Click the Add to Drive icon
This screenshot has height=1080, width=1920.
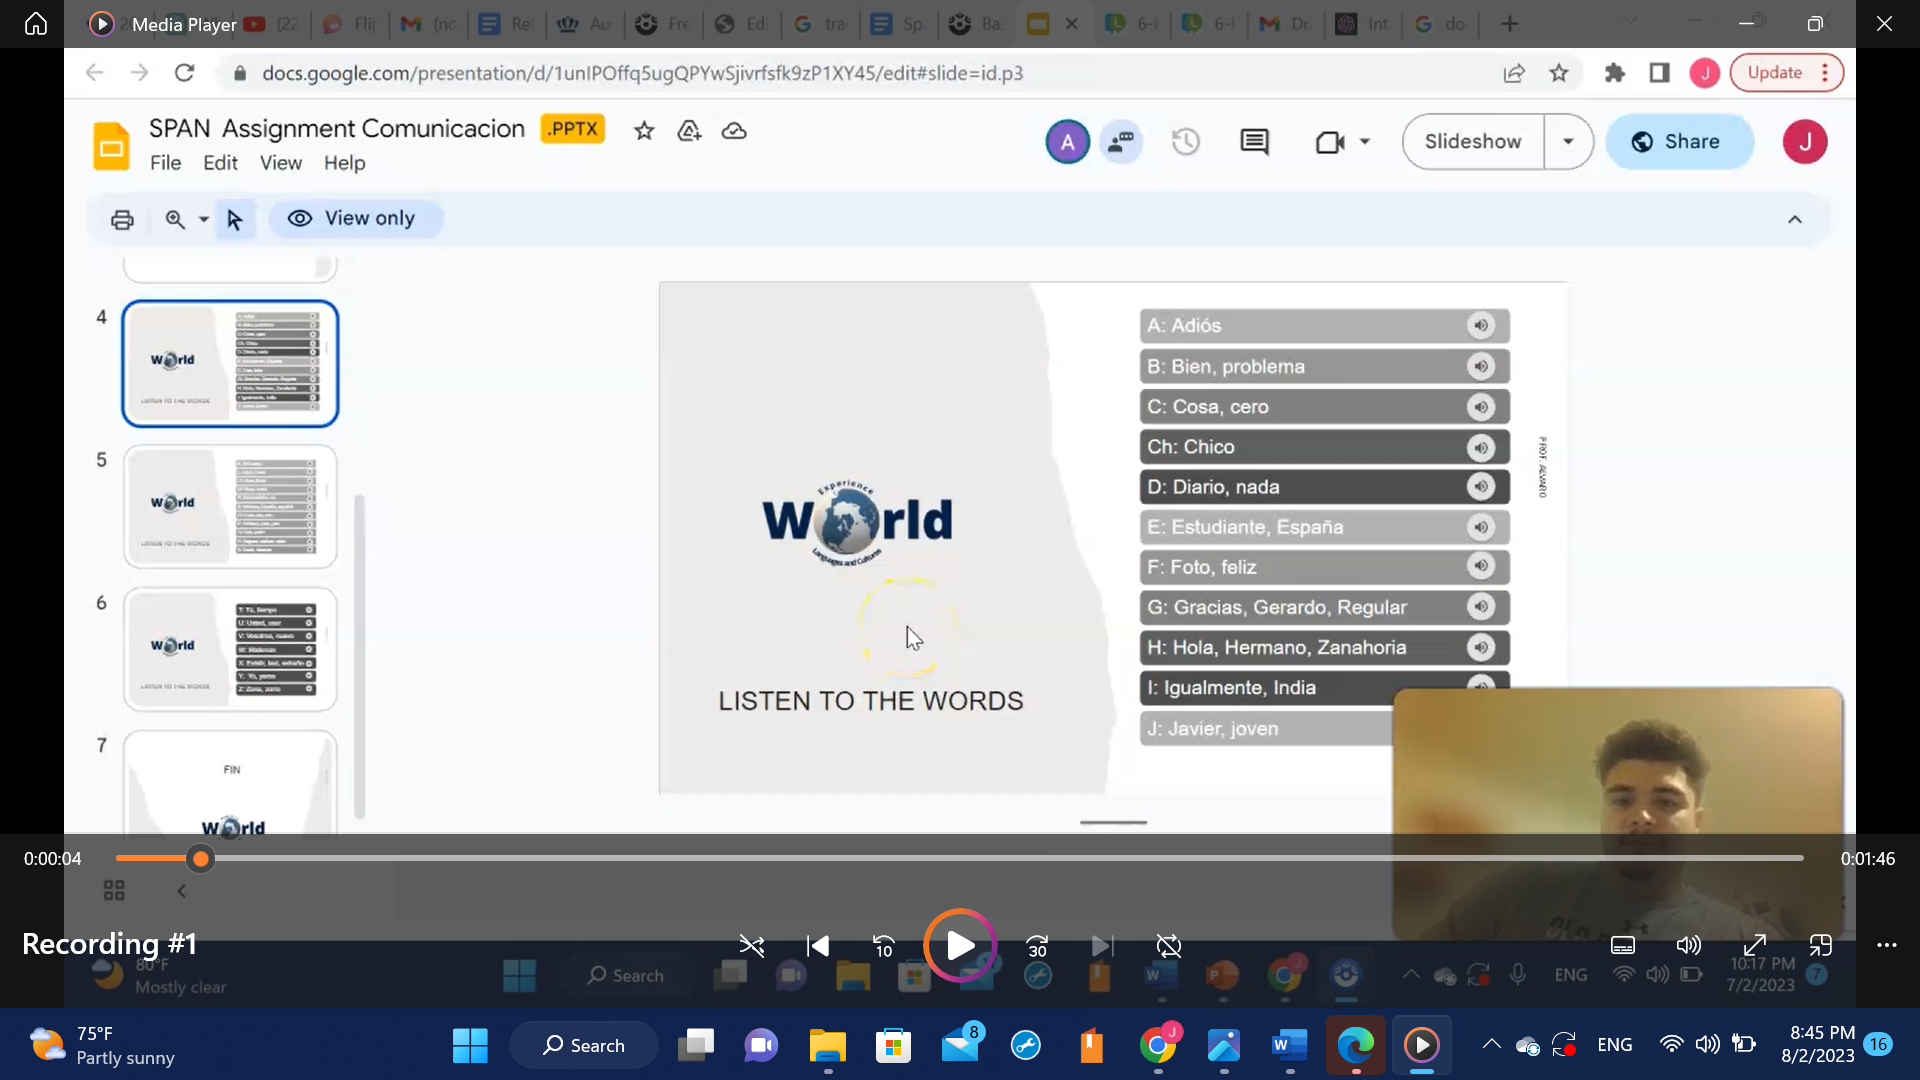click(x=689, y=131)
